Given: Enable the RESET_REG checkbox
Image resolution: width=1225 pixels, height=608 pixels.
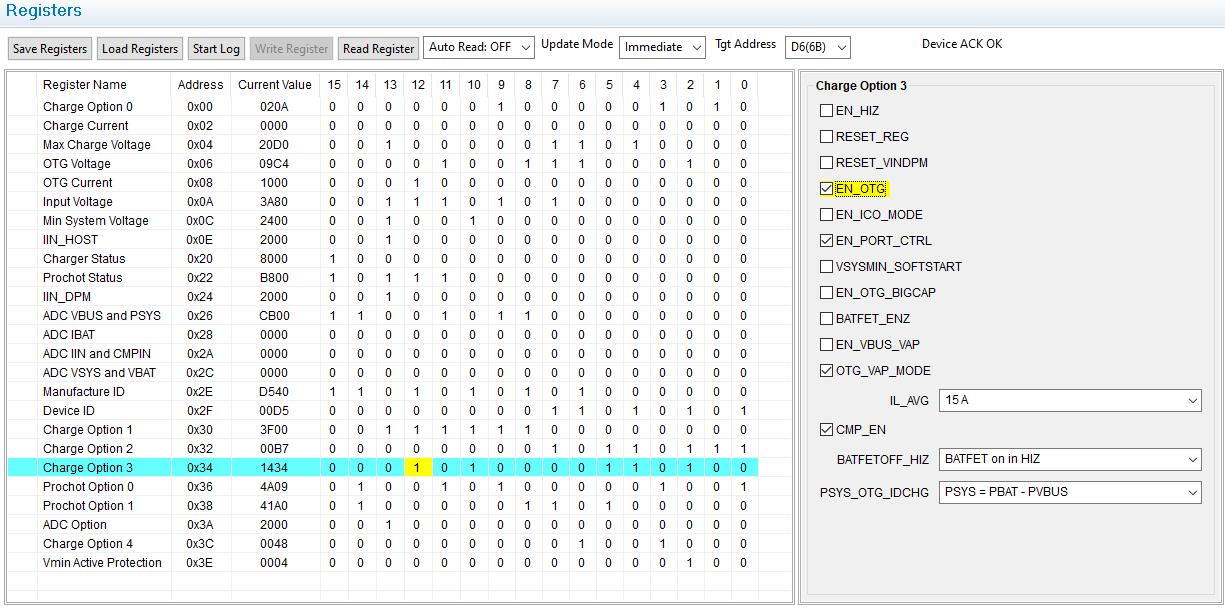Looking at the screenshot, I should [827, 136].
